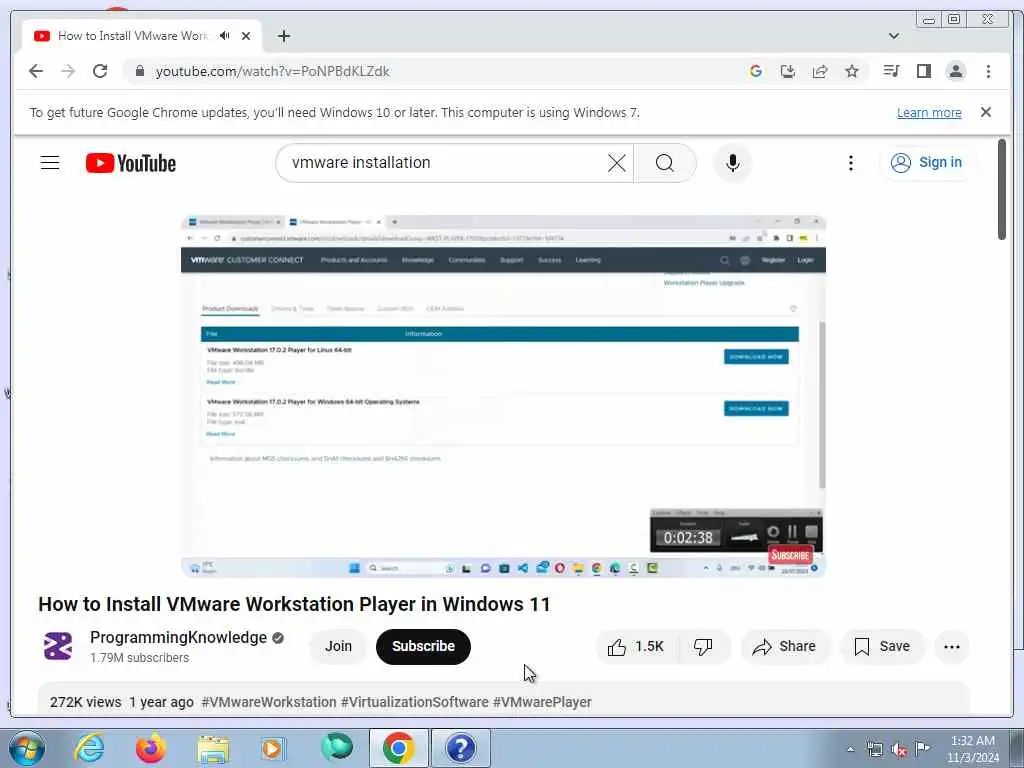This screenshot has height=768, width=1024.
Task: Show hidden tray icons arrow
Action: [850, 749]
